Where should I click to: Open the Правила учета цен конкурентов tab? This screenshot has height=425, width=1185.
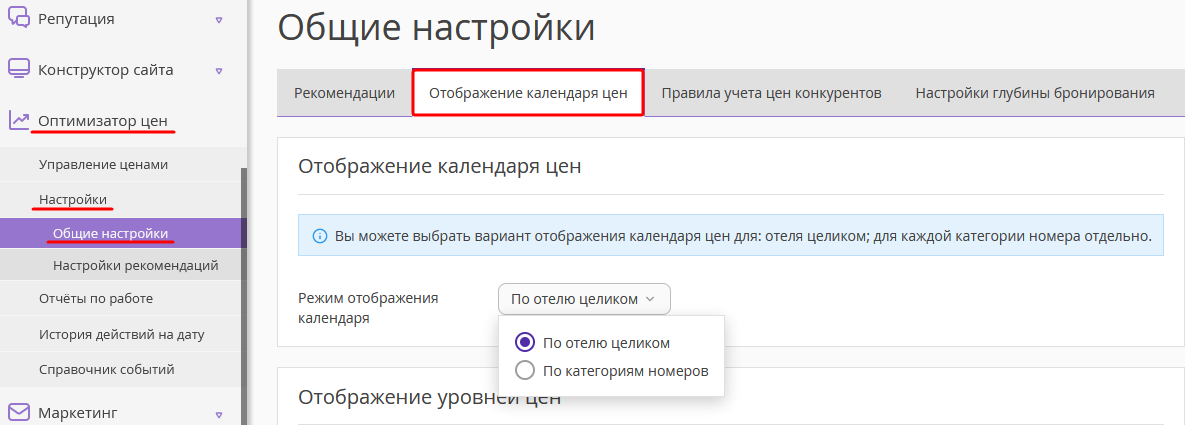[x=772, y=93]
